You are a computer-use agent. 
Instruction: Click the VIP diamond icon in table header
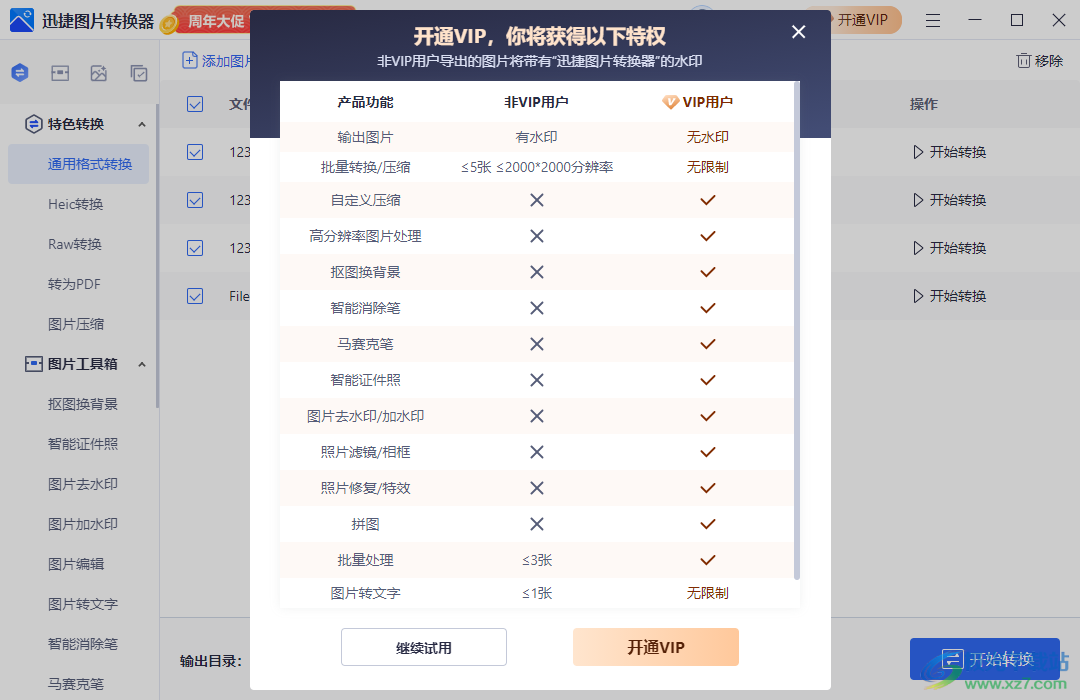[x=670, y=102]
